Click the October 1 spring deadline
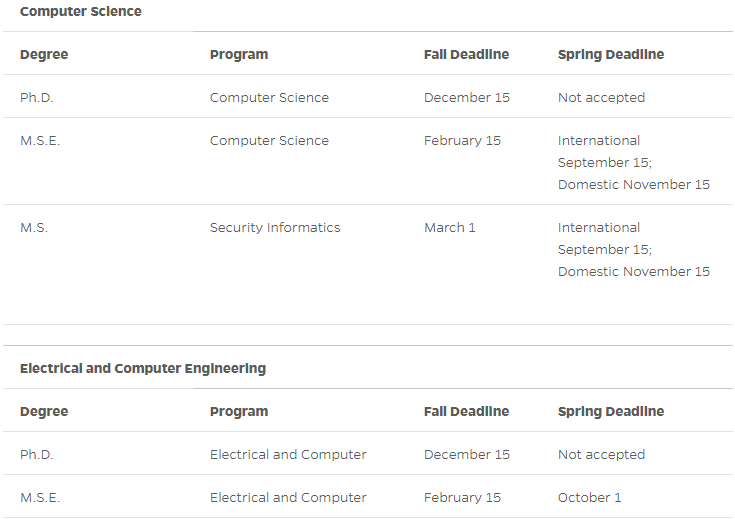 tap(589, 497)
